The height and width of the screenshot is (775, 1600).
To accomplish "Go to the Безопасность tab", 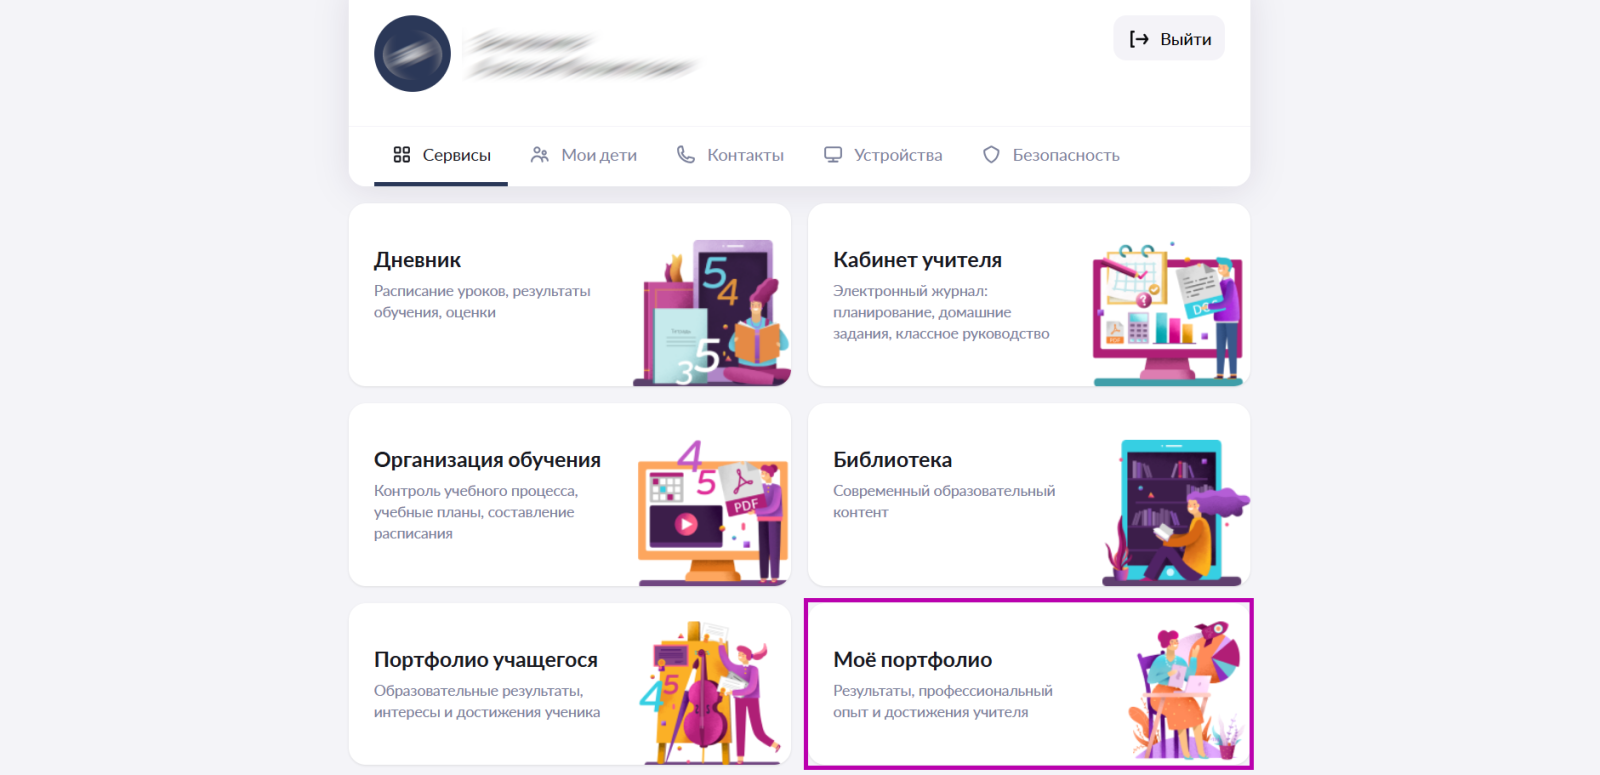I will pyautogui.click(x=1051, y=155).
